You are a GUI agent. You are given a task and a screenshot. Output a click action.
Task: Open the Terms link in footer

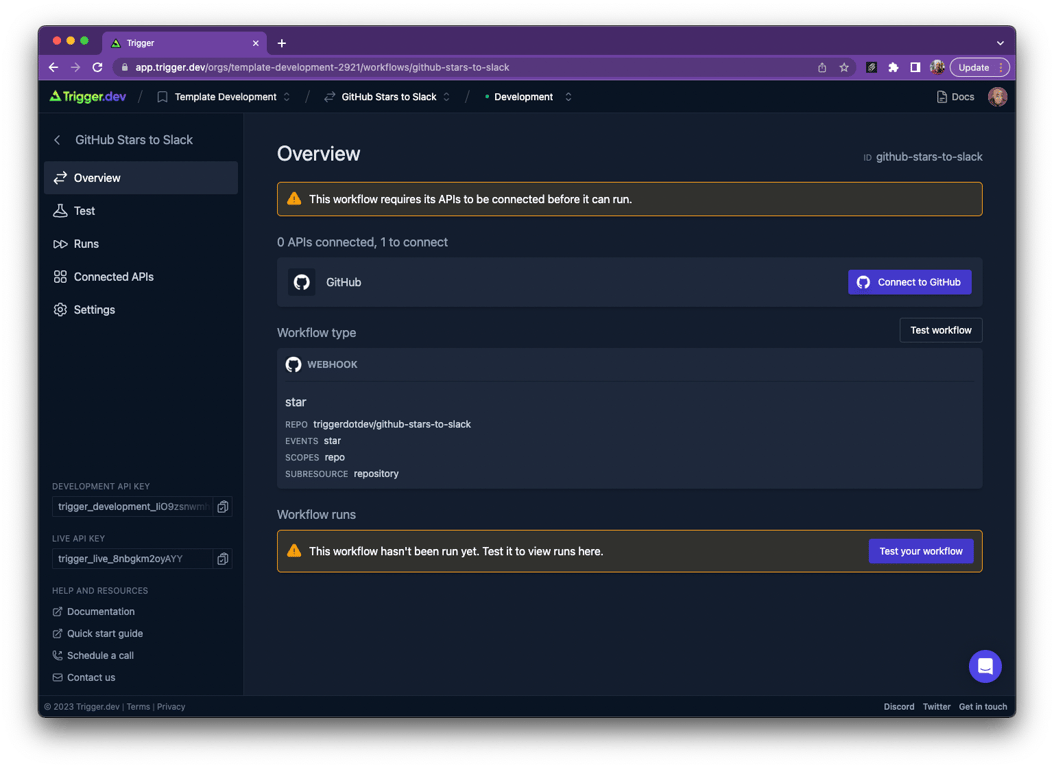click(138, 707)
